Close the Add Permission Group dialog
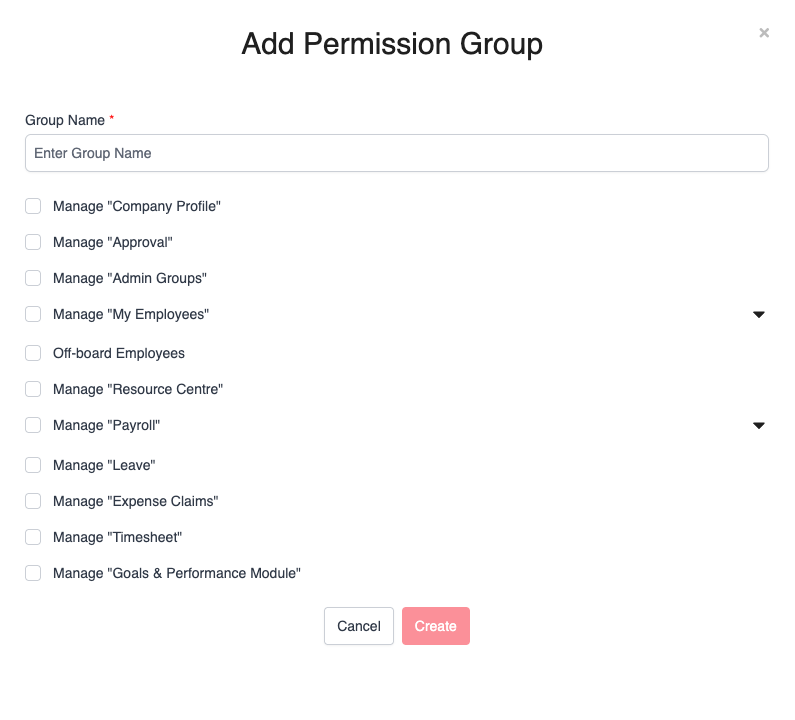 point(764,33)
